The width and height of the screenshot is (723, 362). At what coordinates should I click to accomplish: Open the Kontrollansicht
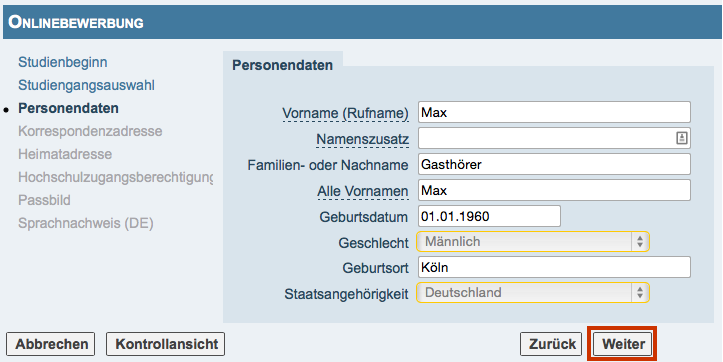(166, 344)
